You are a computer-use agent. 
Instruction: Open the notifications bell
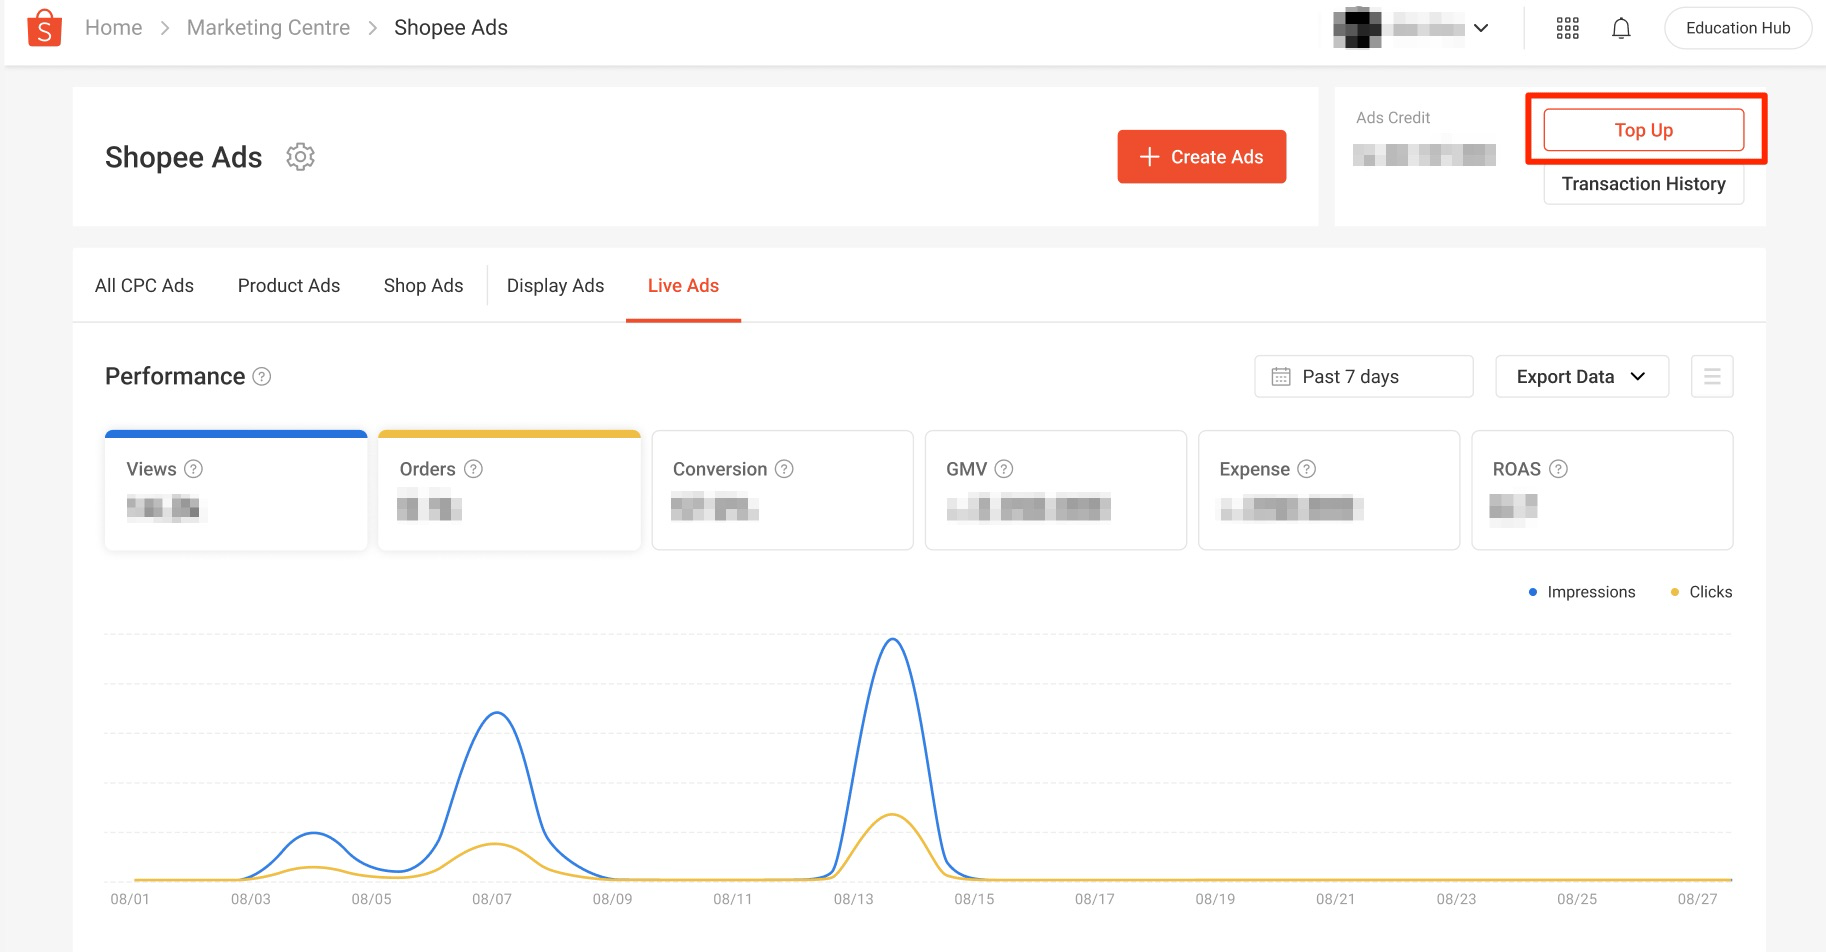click(1620, 27)
